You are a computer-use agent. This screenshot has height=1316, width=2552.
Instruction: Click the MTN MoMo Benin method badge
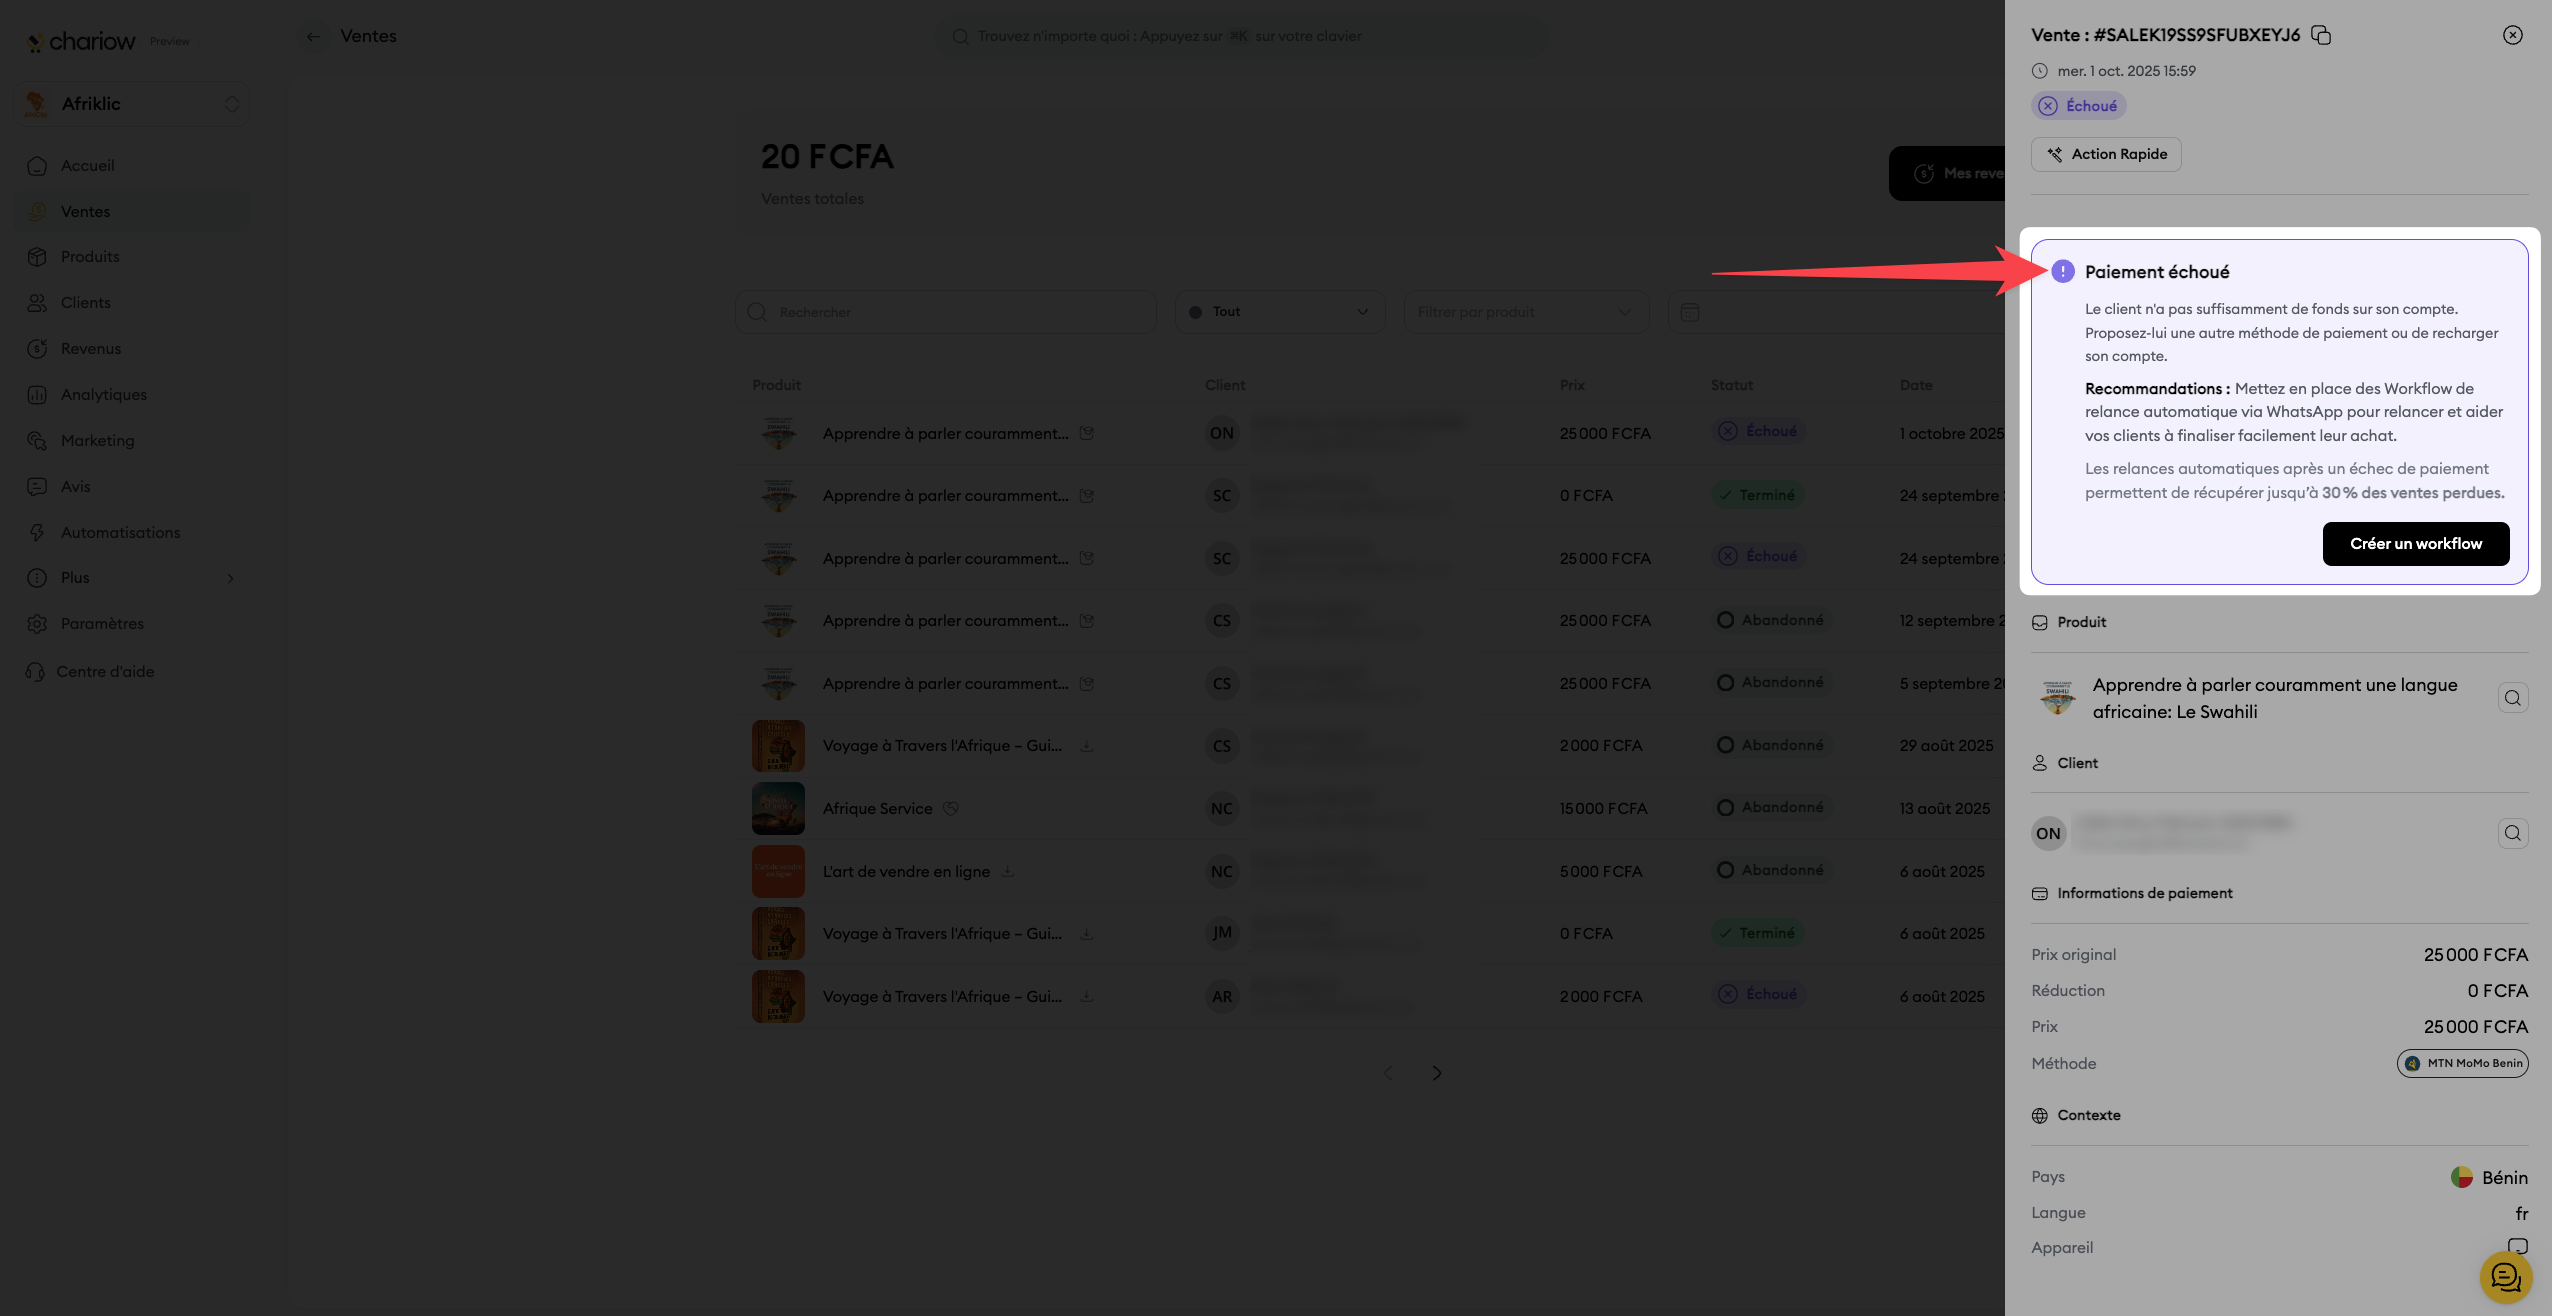click(2462, 1063)
